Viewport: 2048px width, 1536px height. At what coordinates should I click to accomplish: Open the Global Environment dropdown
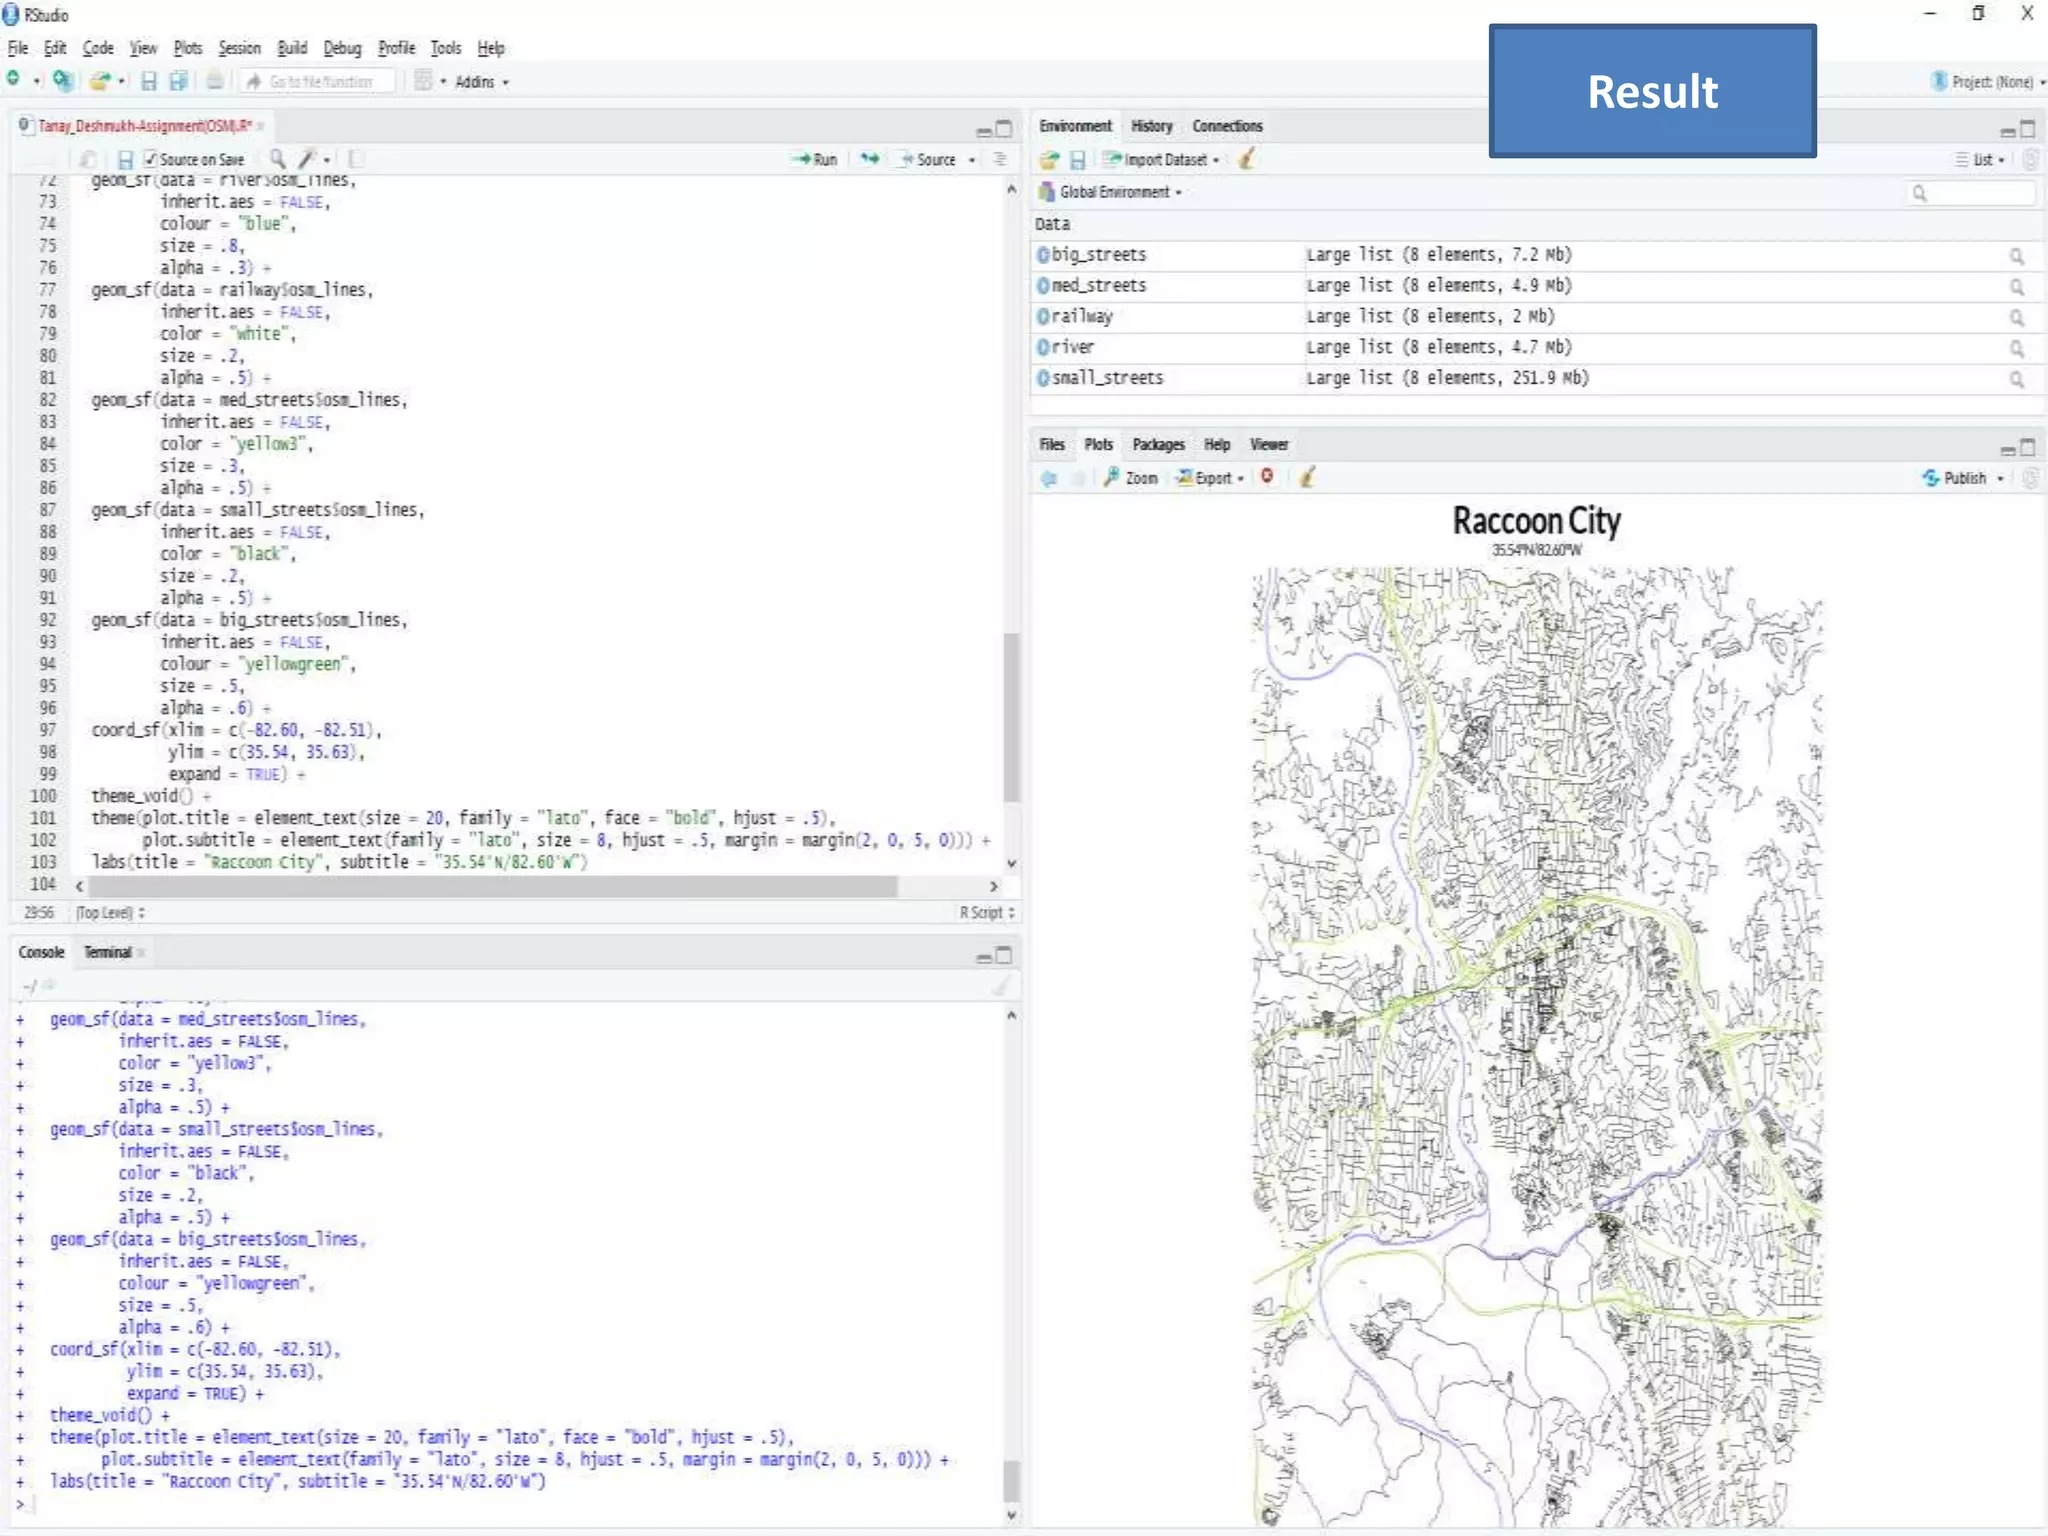click(x=1113, y=192)
